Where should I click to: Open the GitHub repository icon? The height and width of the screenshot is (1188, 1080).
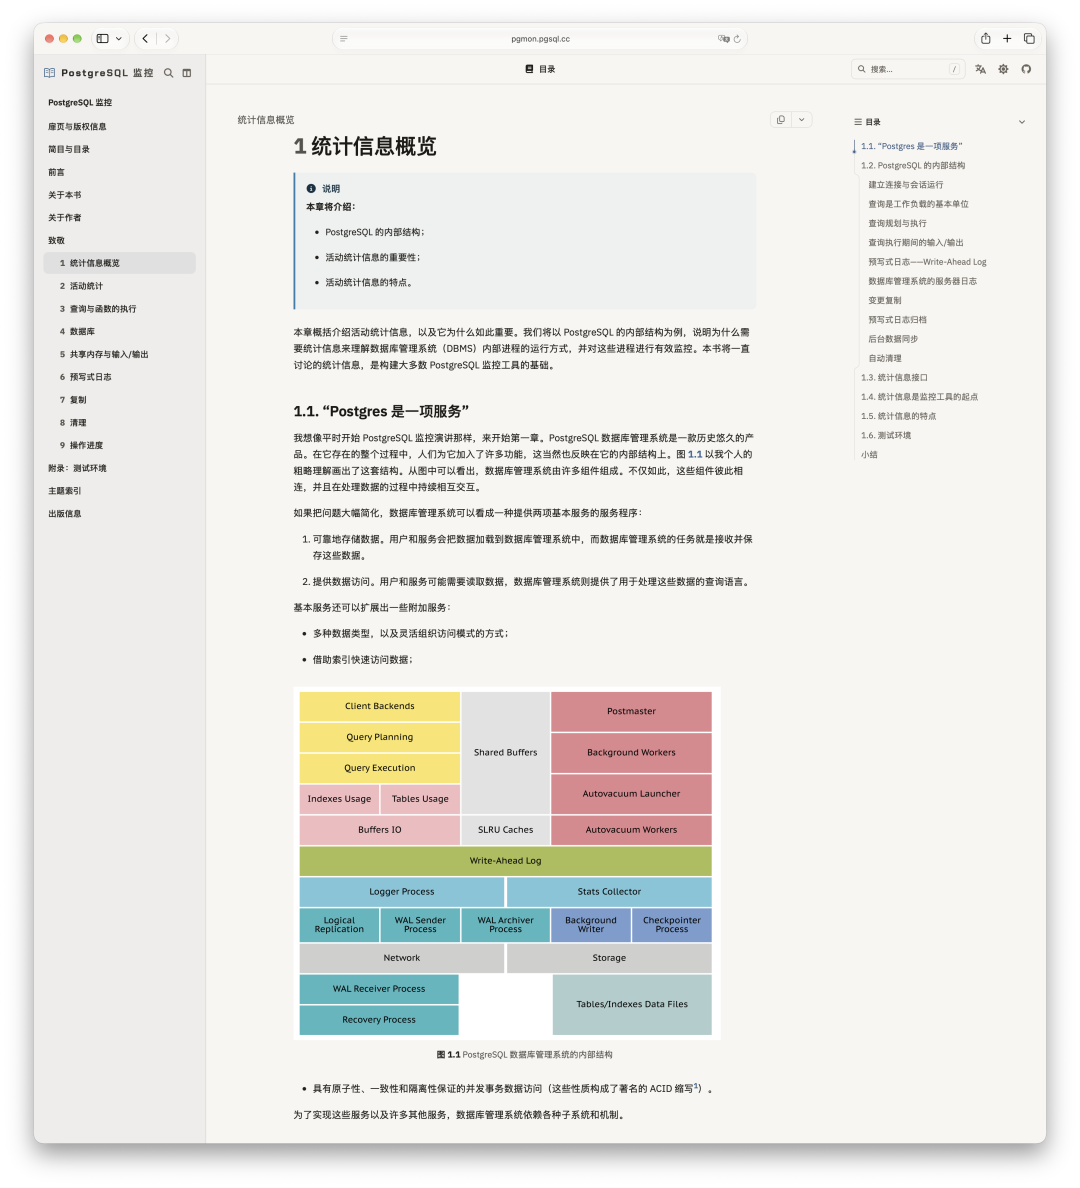1026,69
